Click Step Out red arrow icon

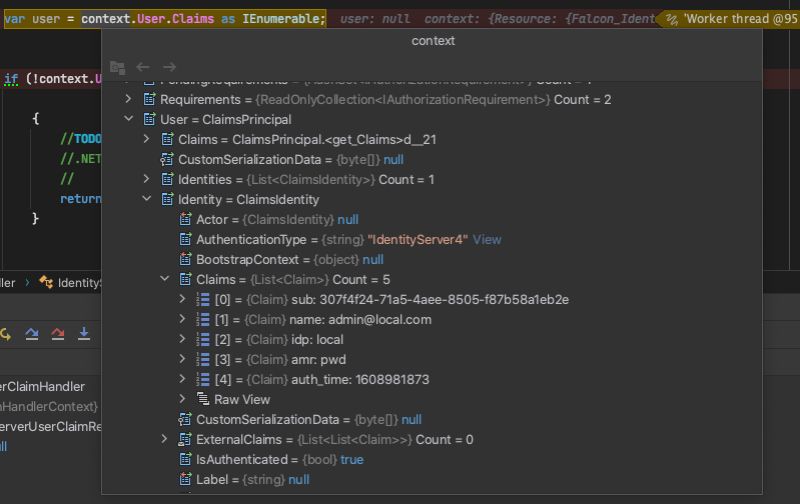[58, 334]
